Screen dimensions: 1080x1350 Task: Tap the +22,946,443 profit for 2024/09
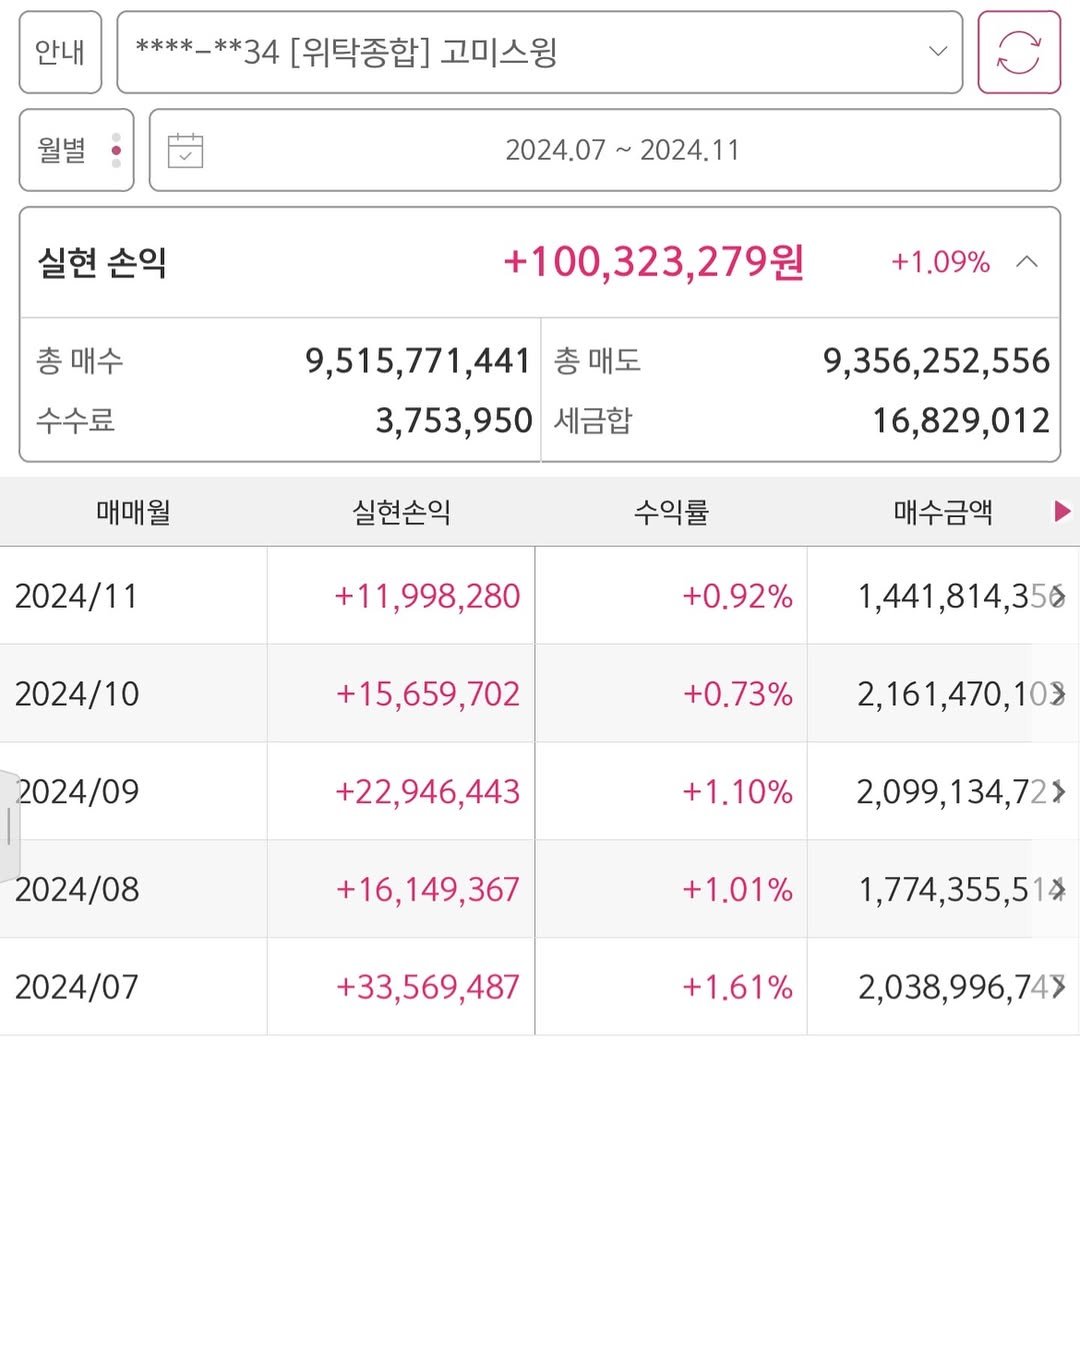(x=427, y=792)
